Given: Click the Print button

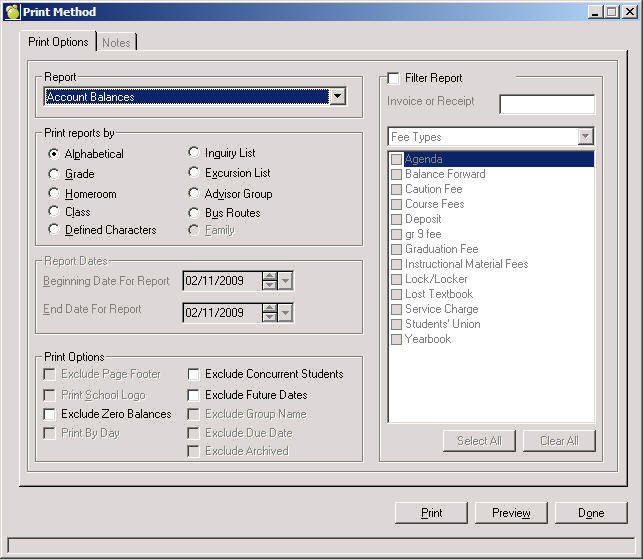Looking at the screenshot, I should (x=431, y=513).
